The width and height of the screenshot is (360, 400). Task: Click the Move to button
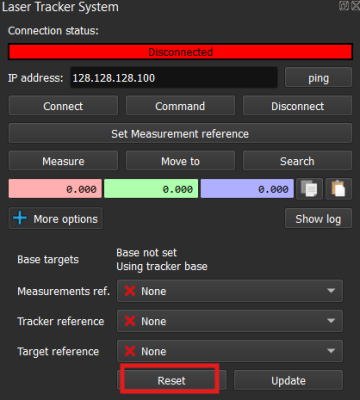tap(180, 161)
